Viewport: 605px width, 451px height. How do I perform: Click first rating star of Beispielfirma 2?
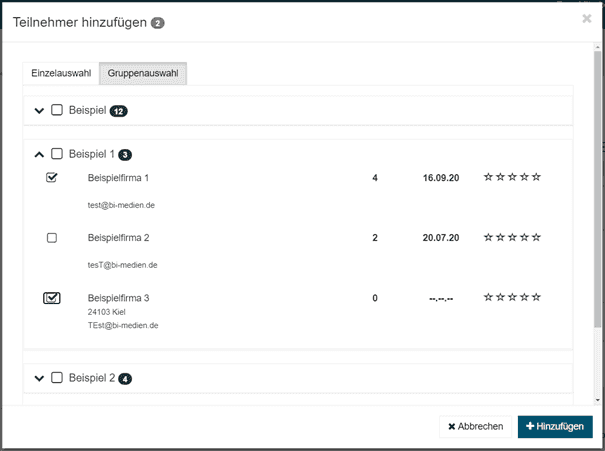click(x=489, y=237)
